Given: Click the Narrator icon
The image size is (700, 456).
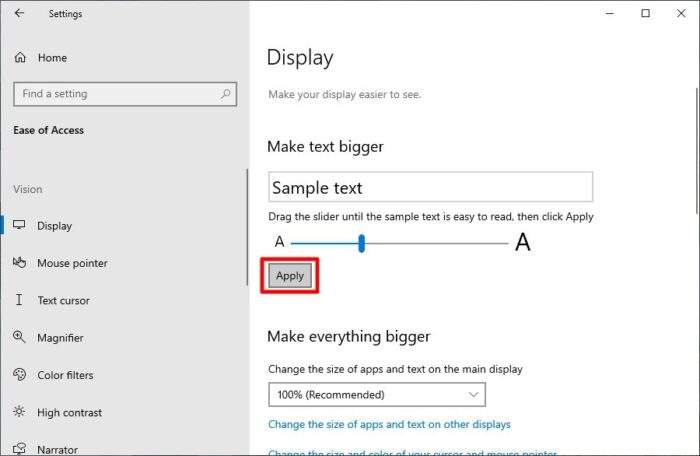Looking at the screenshot, I should point(19,448).
